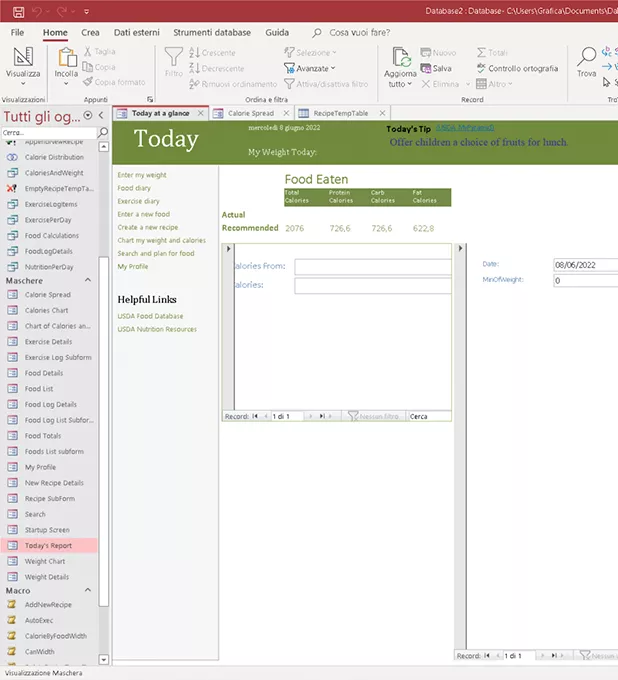Screen dimensions: 618x680
Task: Switch to RecipeTempTable document tab
Action: point(341,113)
